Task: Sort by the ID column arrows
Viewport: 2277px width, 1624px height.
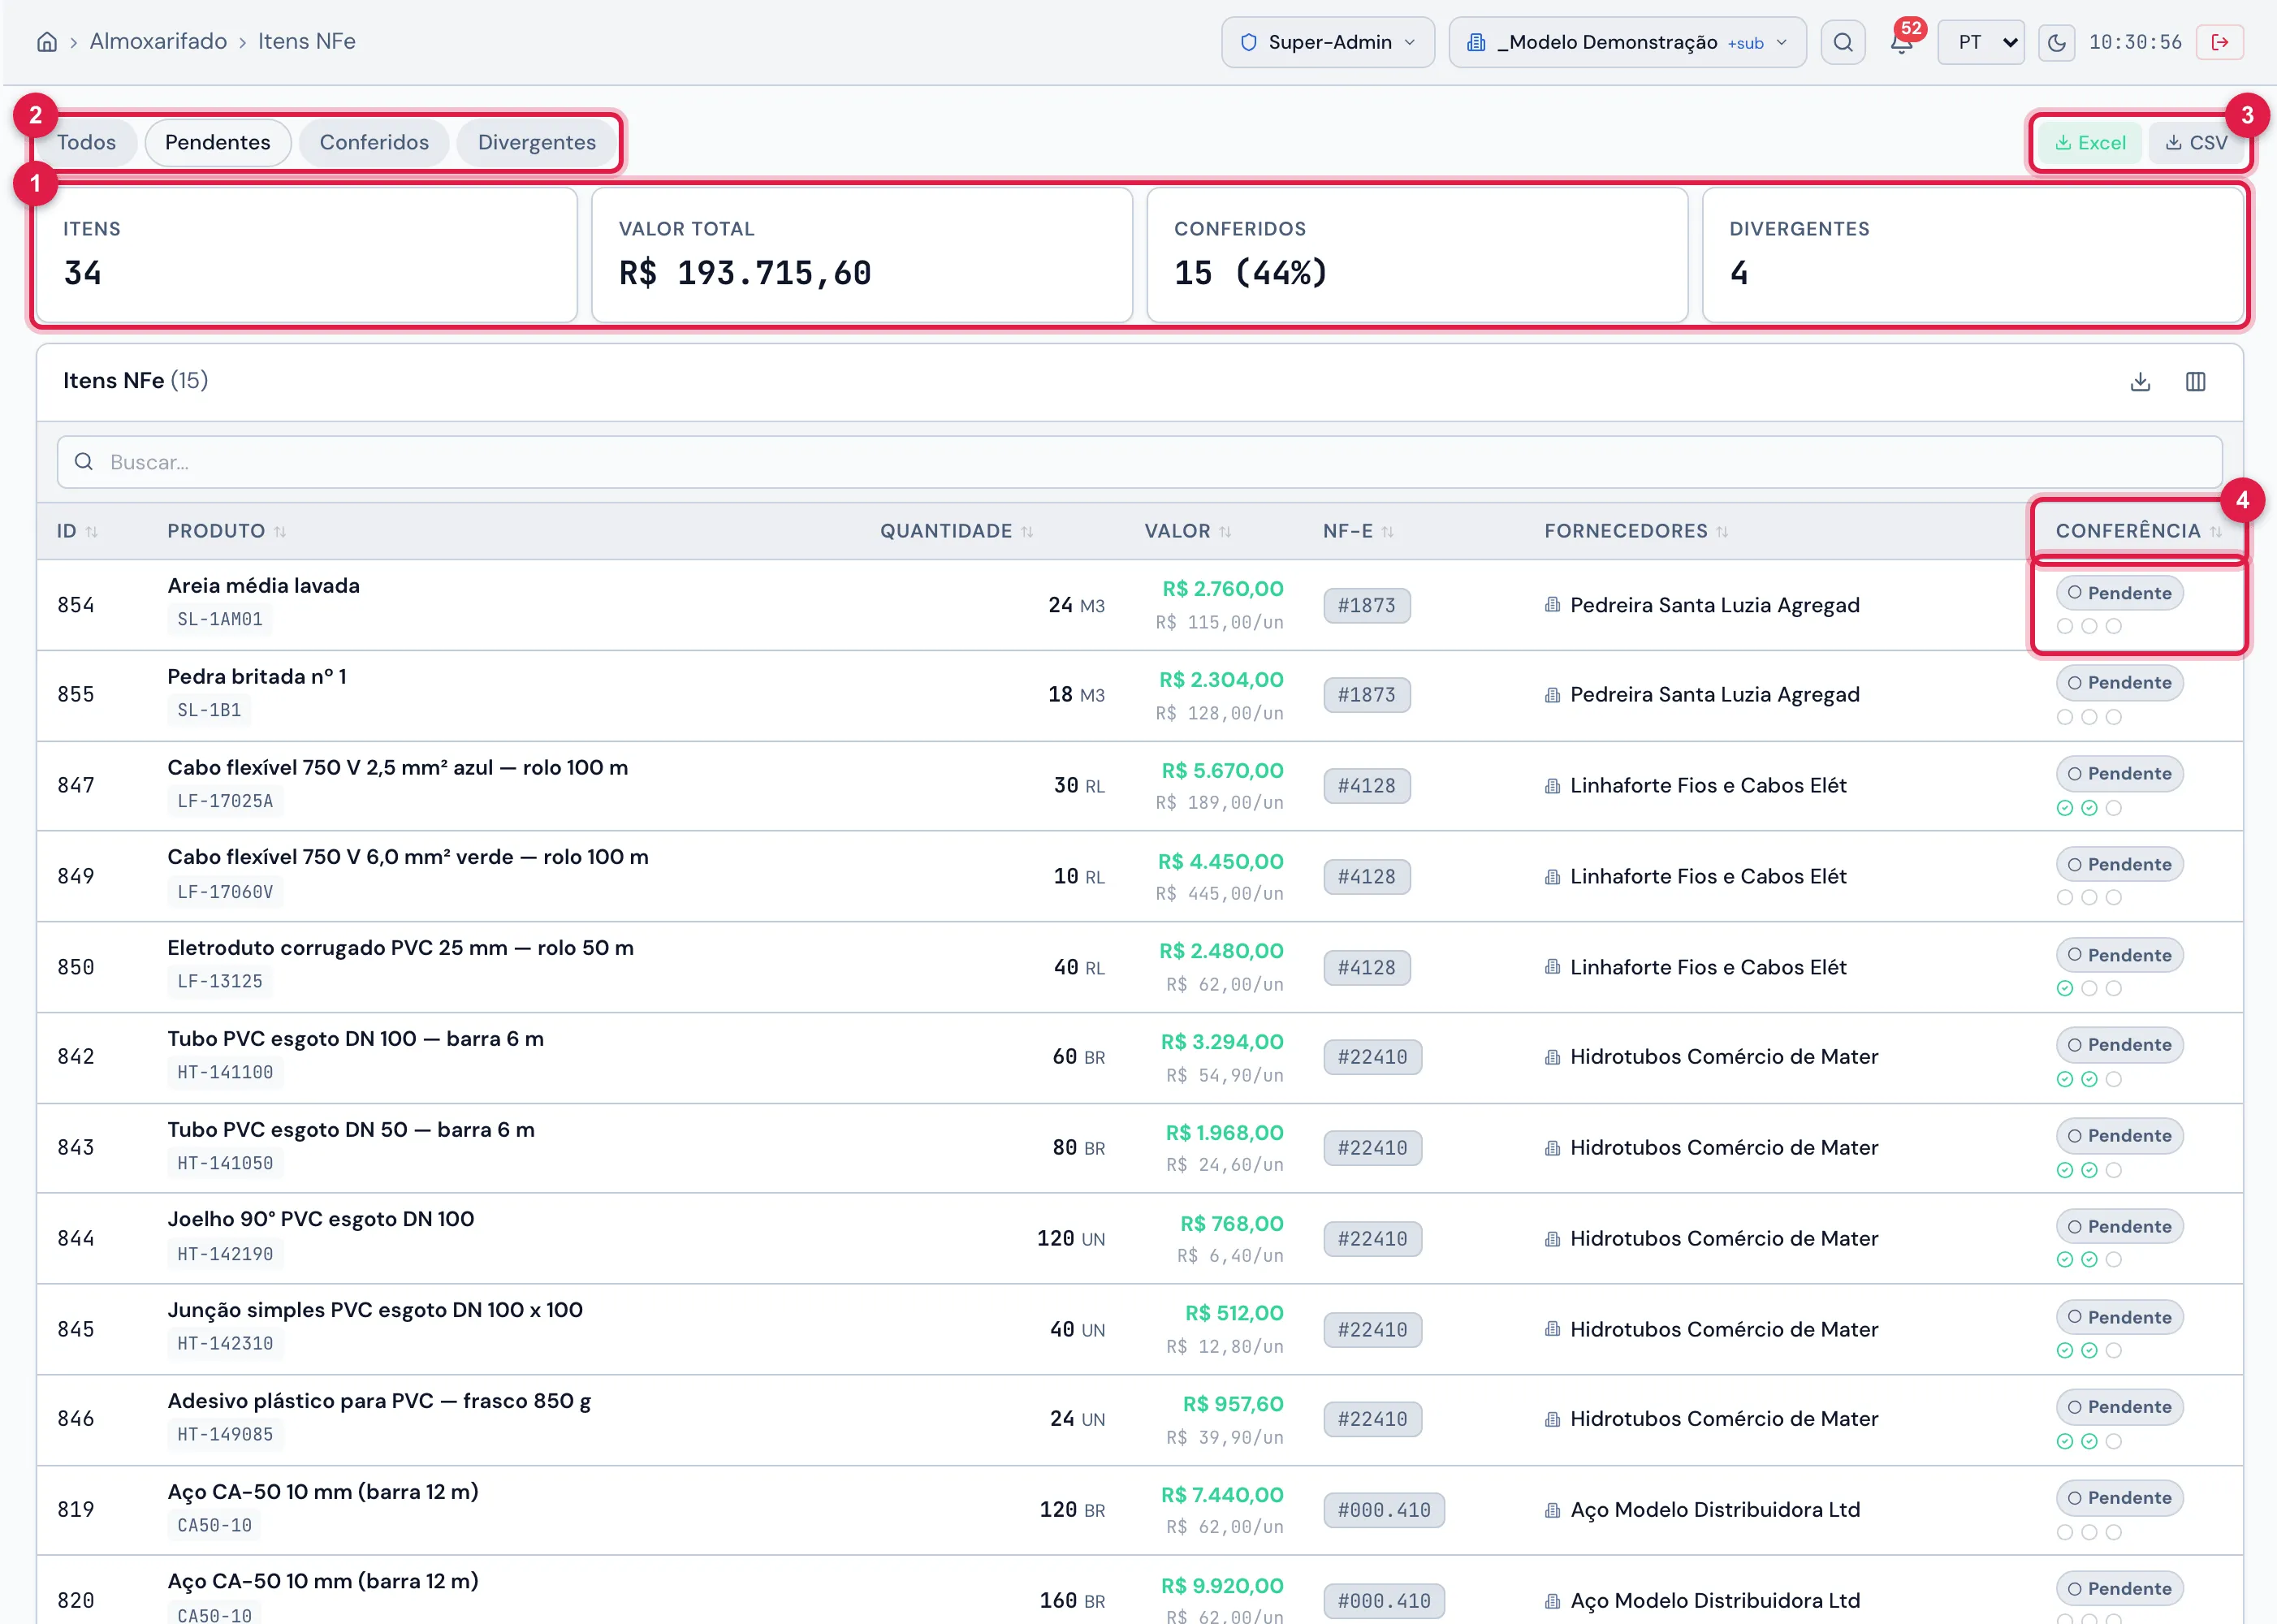Action: pyautogui.click(x=92, y=532)
